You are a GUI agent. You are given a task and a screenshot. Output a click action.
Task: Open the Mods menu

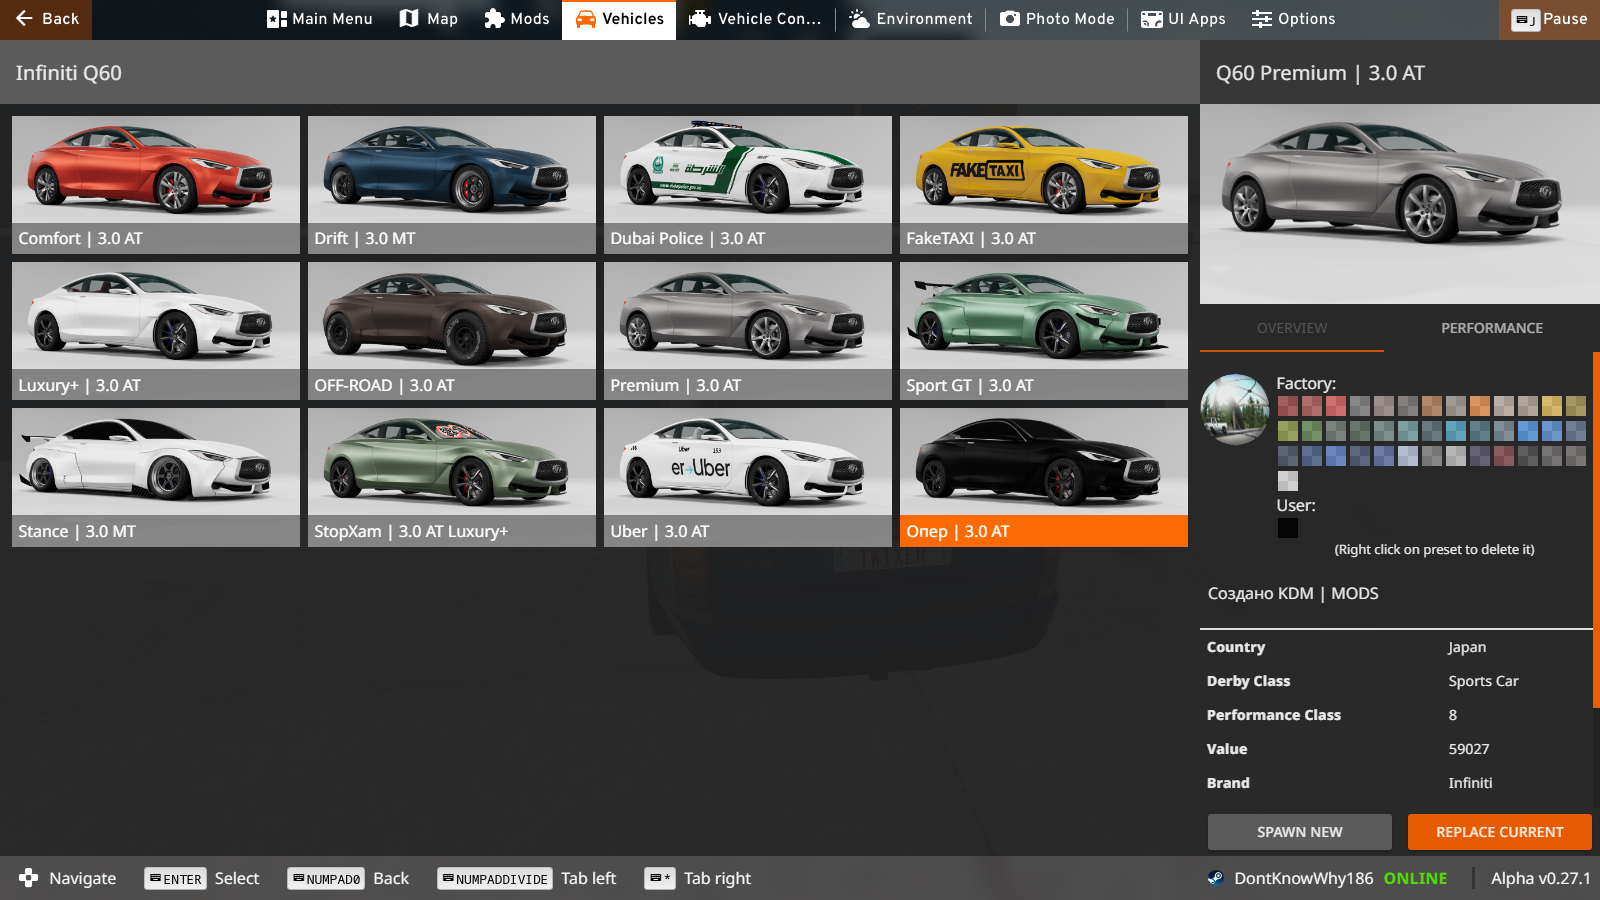[516, 19]
